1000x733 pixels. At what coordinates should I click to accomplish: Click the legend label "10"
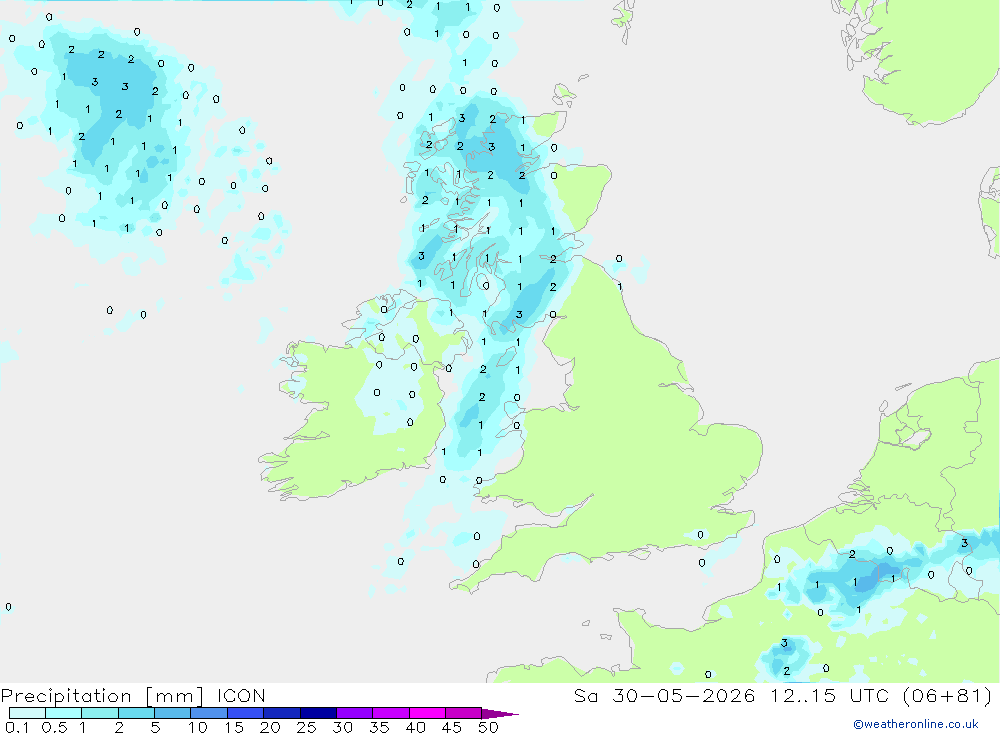[198, 727]
